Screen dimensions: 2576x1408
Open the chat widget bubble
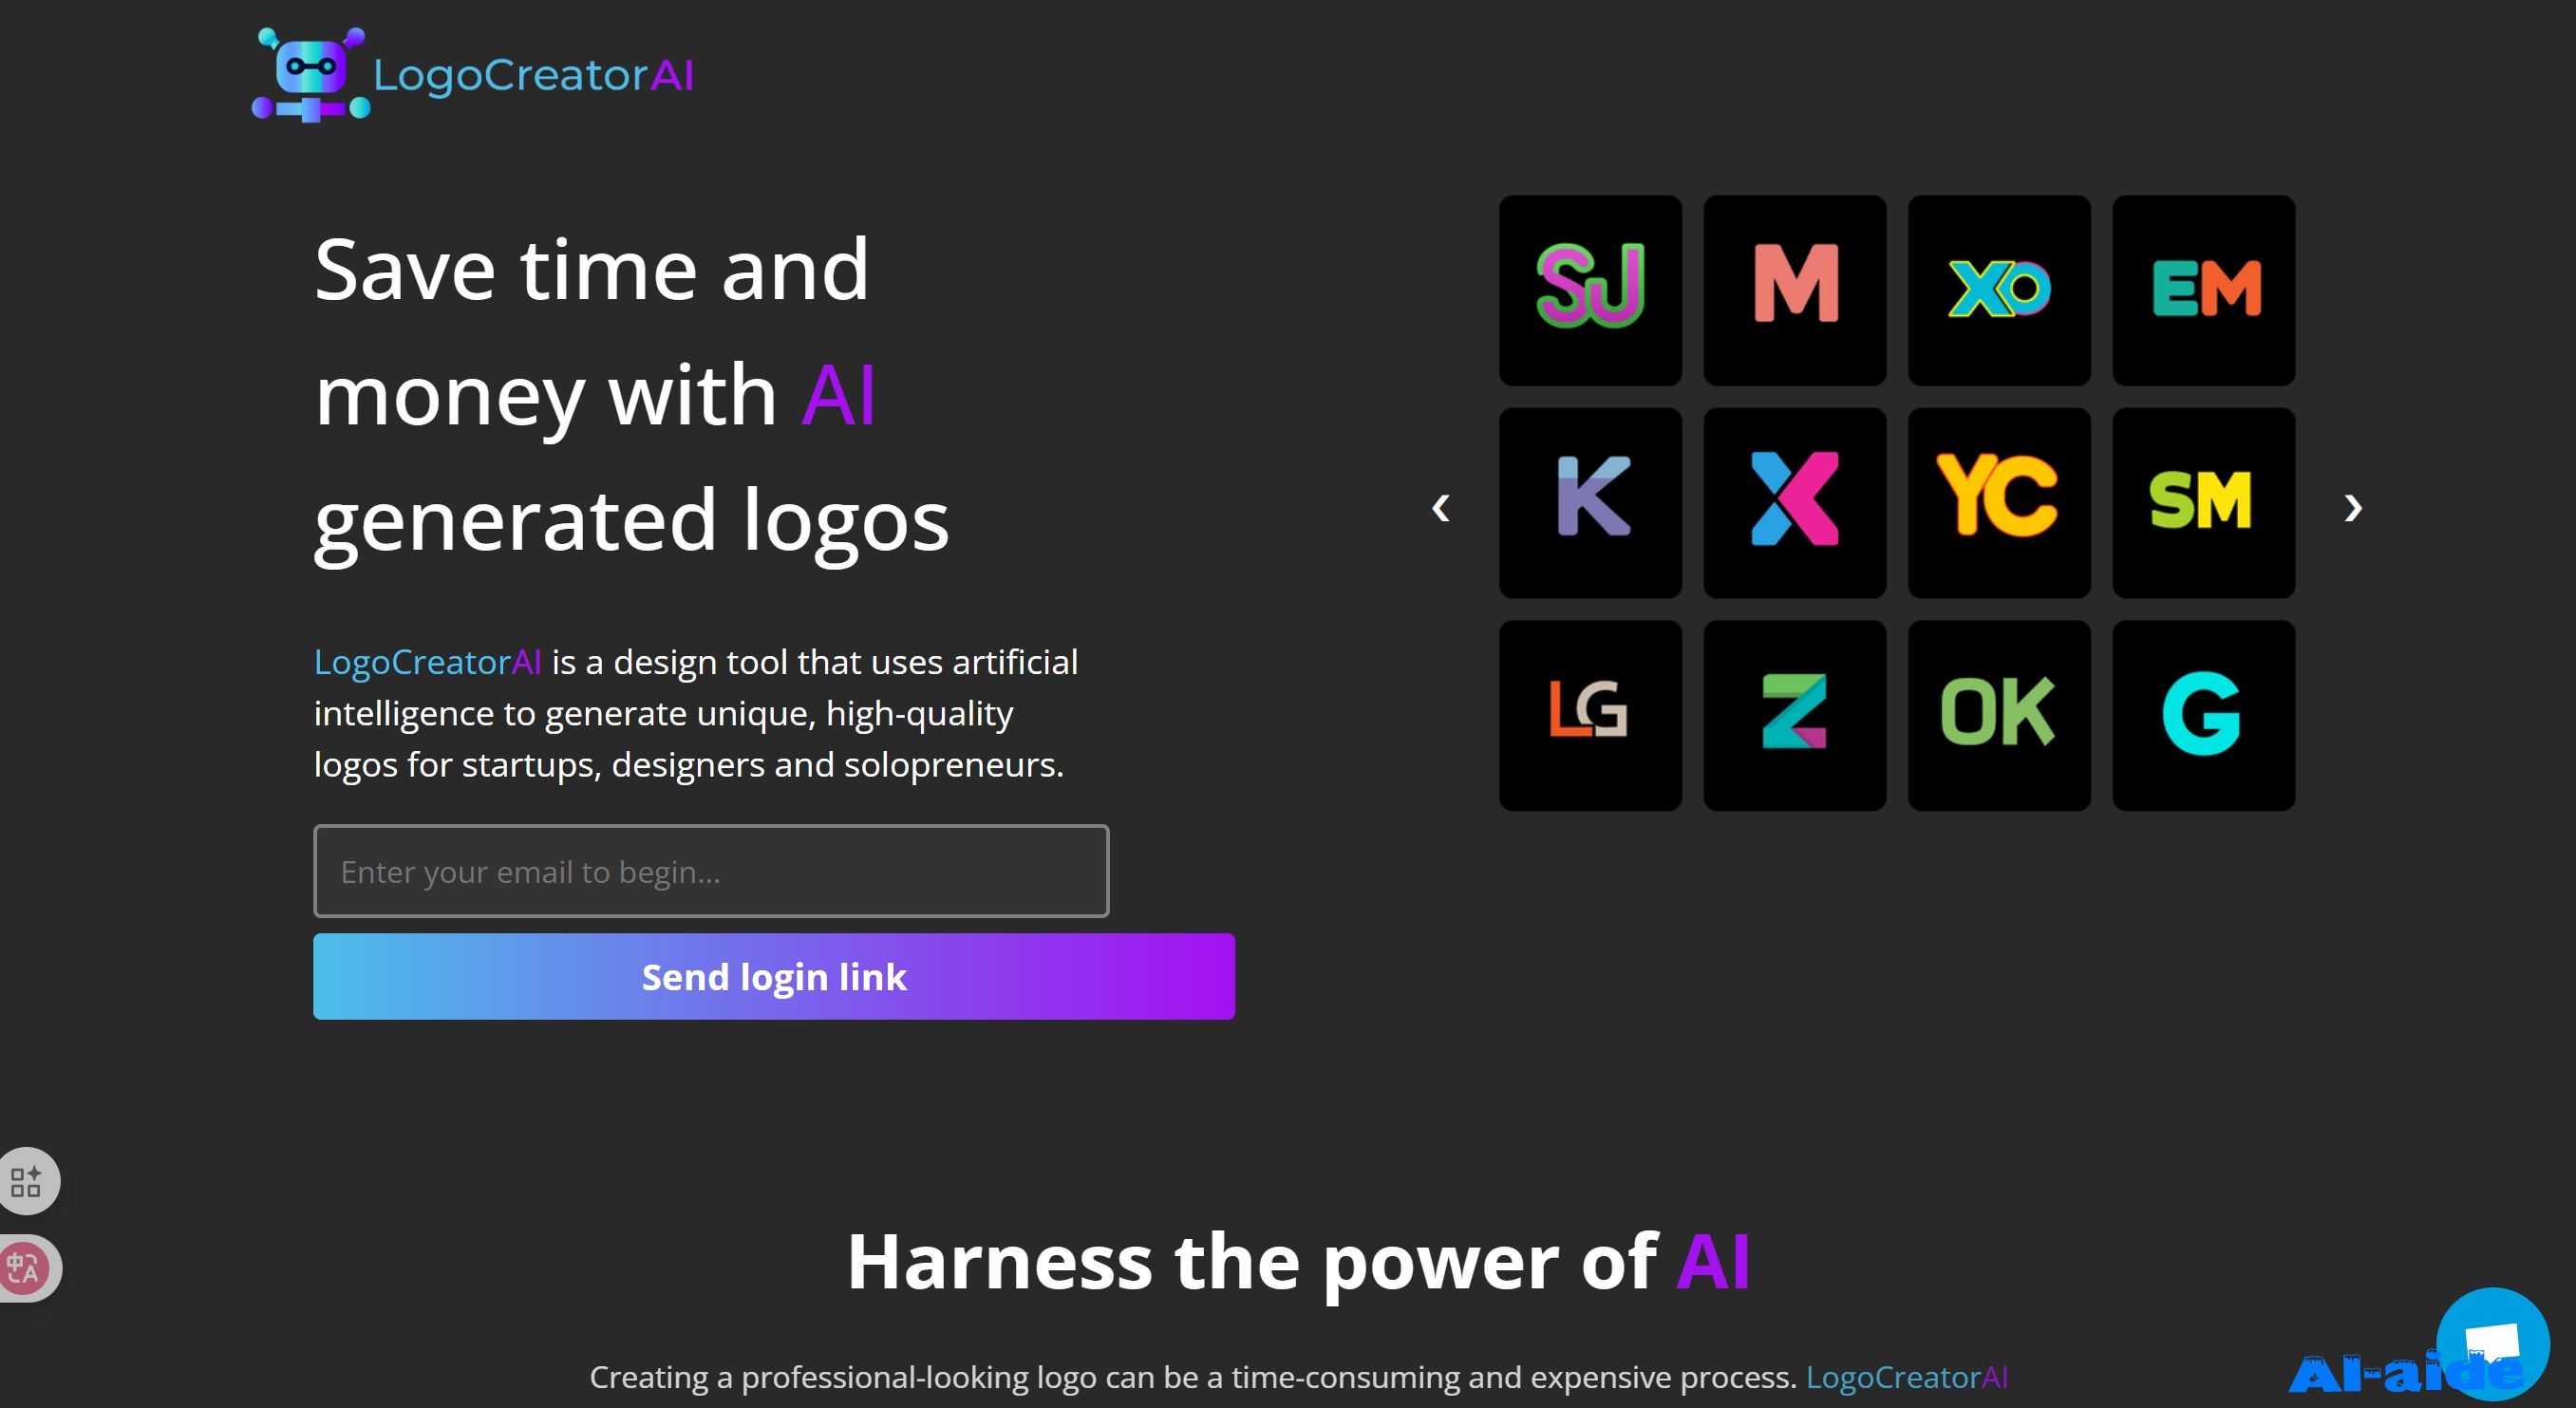tap(2492, 1343)
